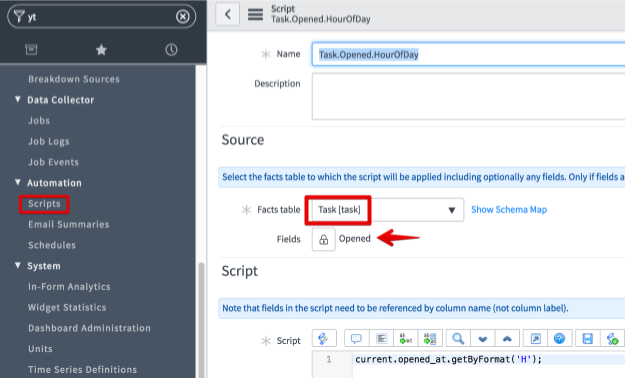
Task: Find previous with up chevron
Action: coord(507,339)
